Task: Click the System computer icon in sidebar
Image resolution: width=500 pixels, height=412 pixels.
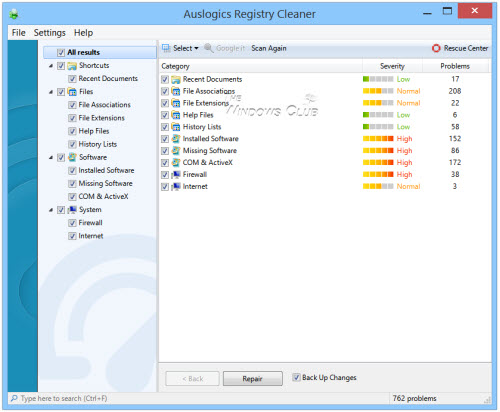Action: (72, 210)
